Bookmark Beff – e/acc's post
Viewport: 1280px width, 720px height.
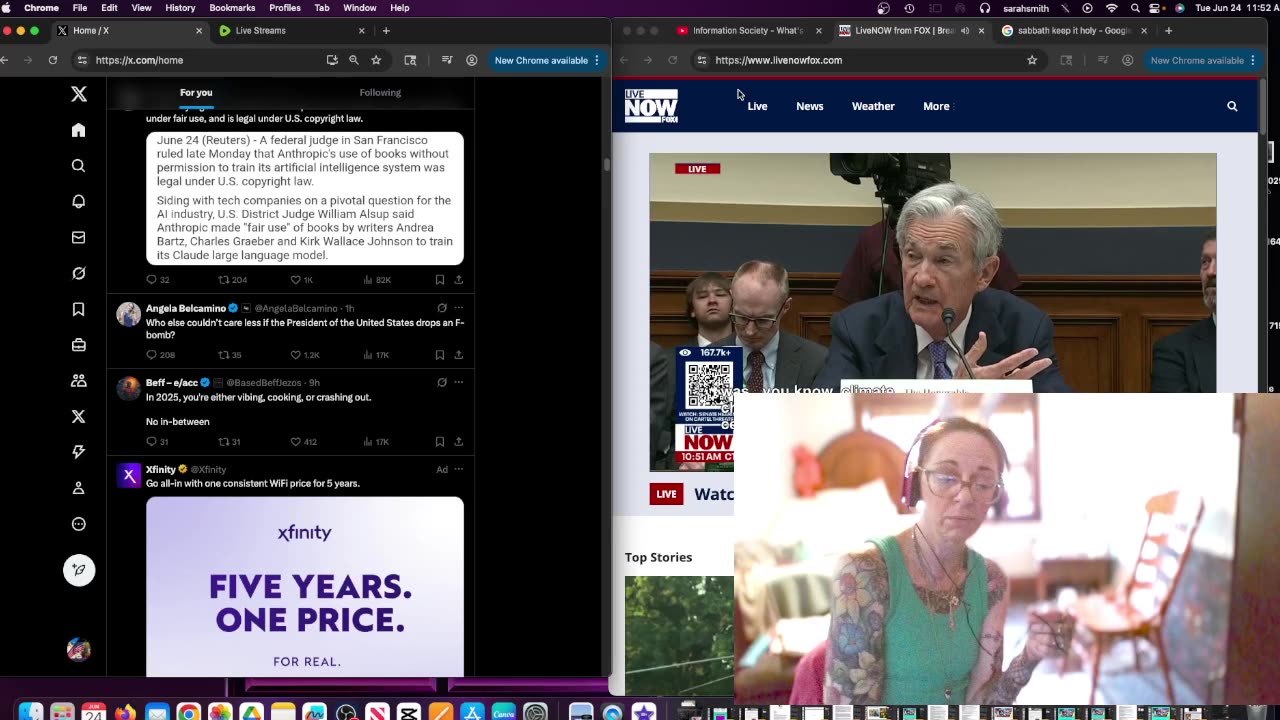[439, 442]
